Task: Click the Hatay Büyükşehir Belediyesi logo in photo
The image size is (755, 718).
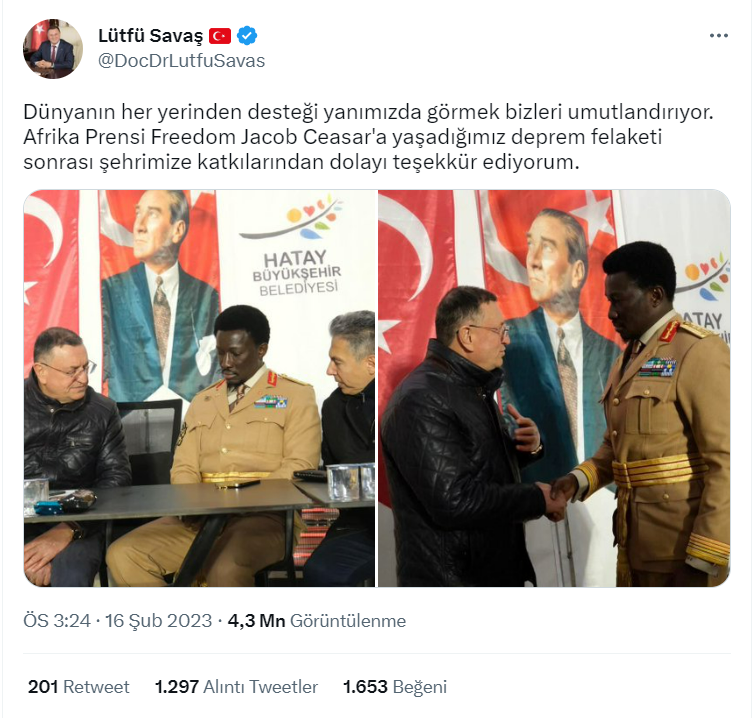Action: [296, 247]
